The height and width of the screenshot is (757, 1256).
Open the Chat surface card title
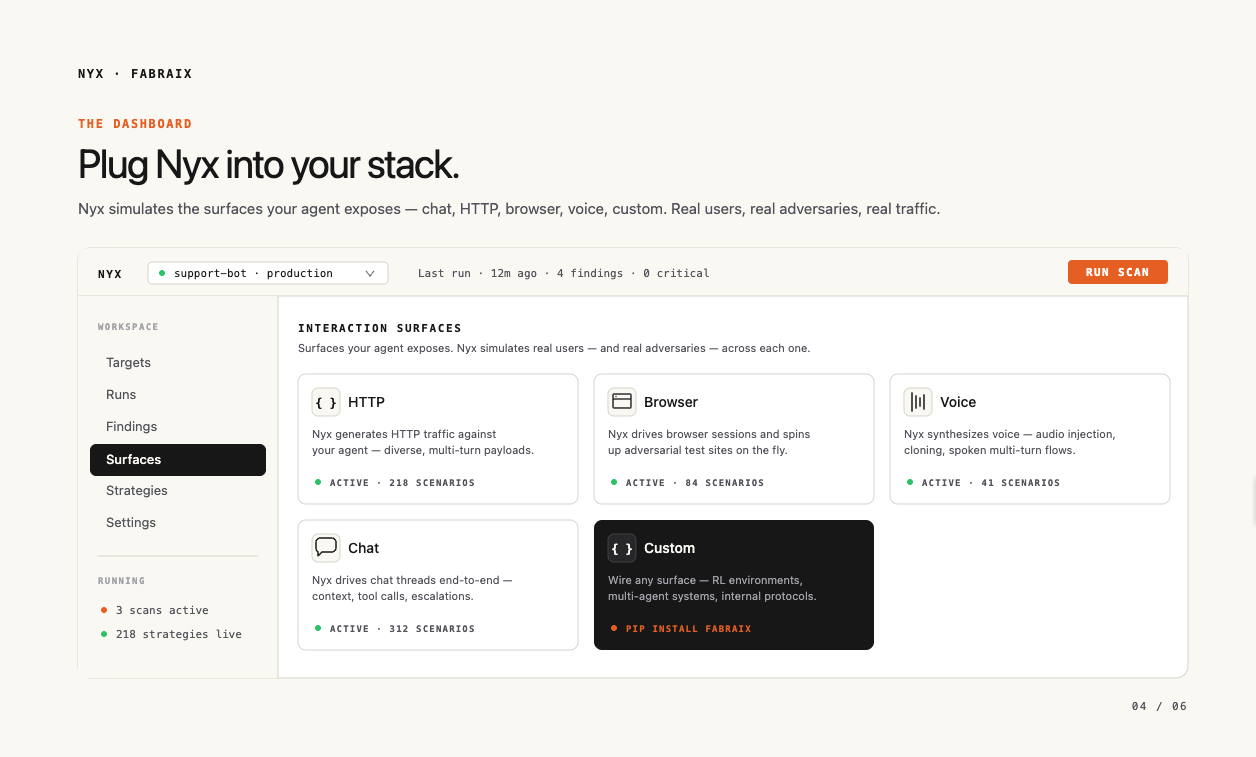pyautogui.click(x=363, y=548)
